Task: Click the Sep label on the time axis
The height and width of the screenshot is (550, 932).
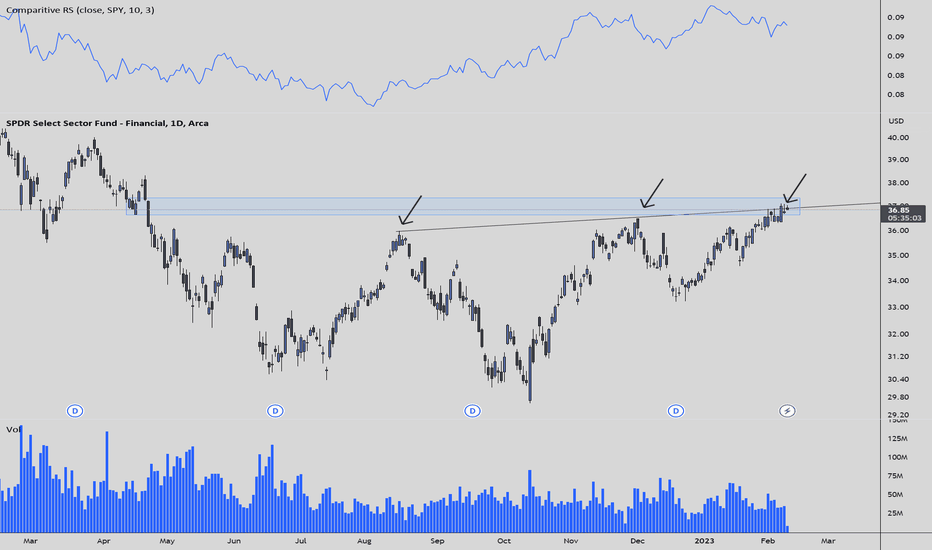Action: (437, 540)
